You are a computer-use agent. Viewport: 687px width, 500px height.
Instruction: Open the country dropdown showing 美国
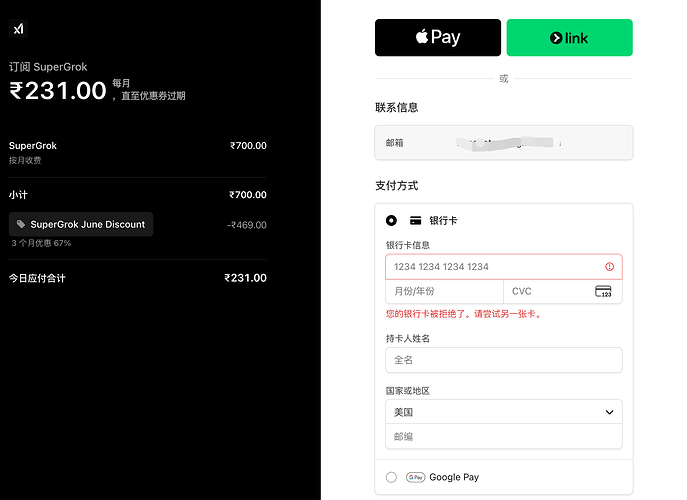click(x=504, y=412)
